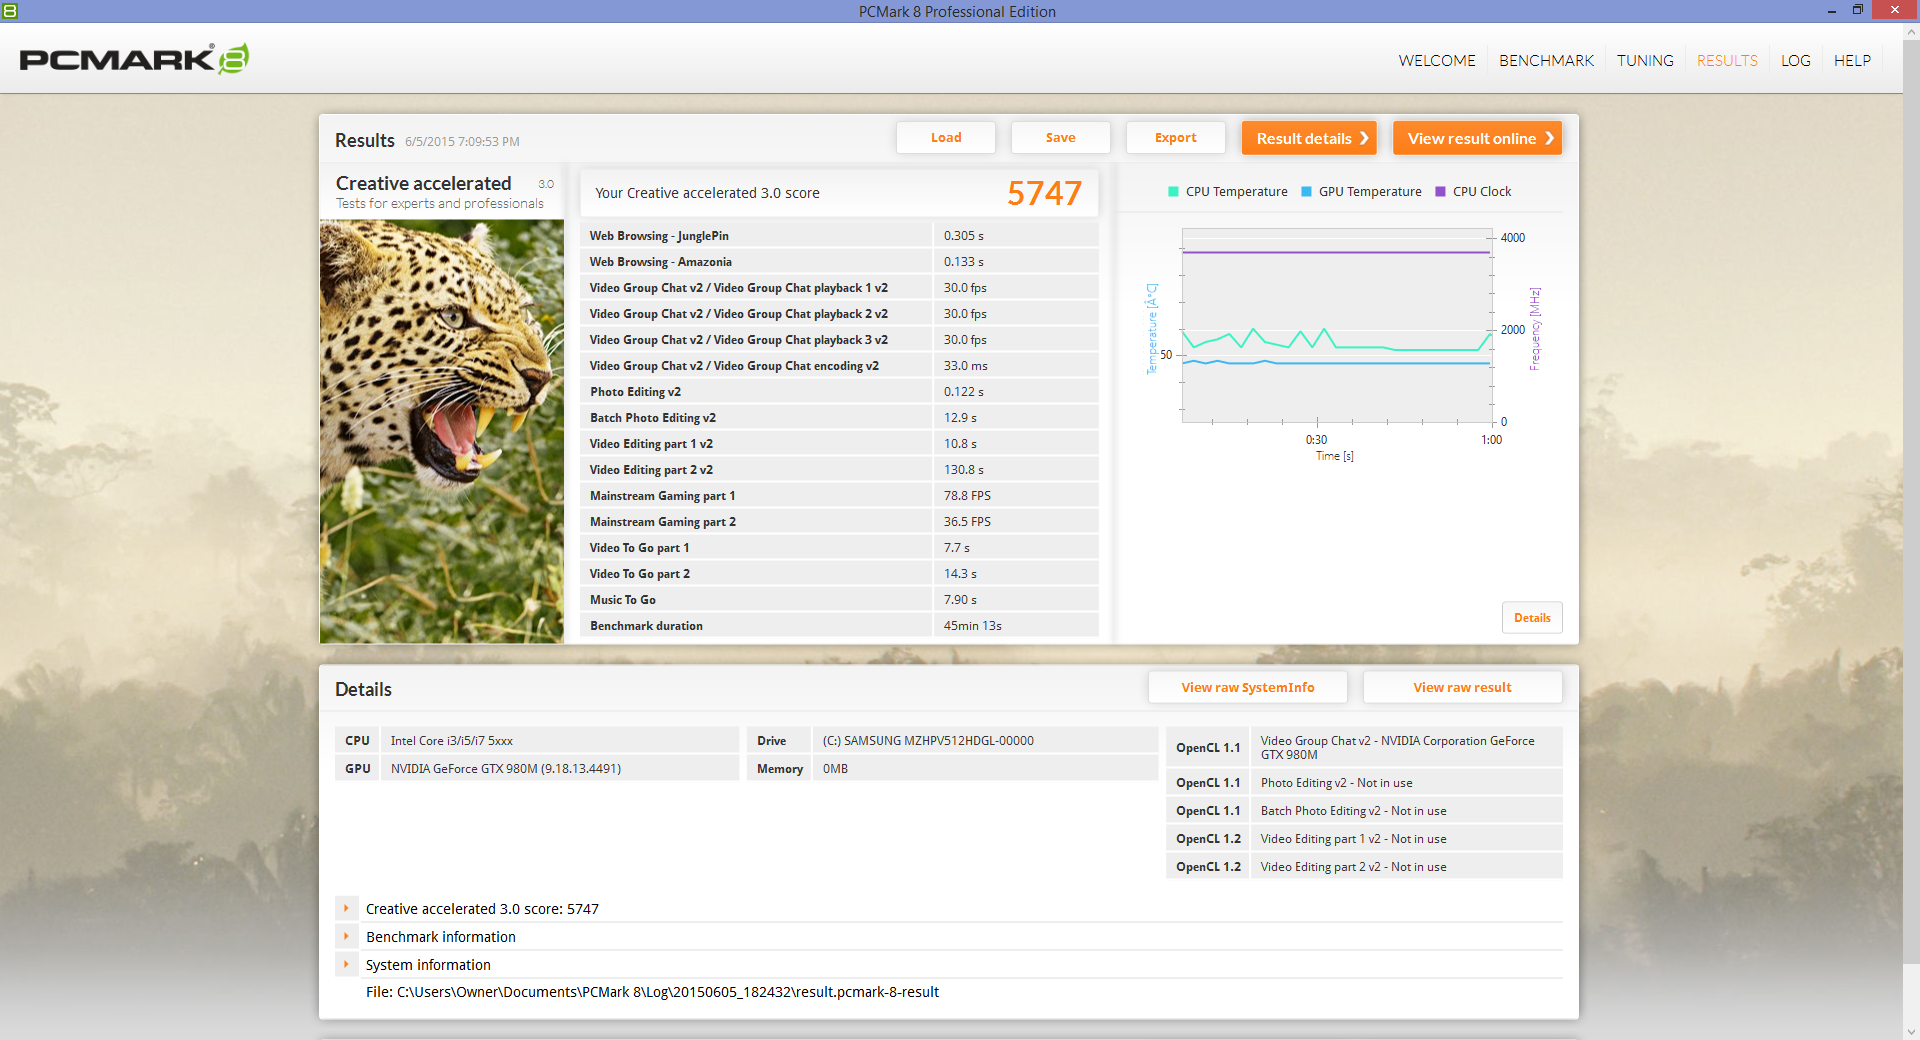This screenshot has width=1920, height=1040.
Task: Click the Creative accelerated heading
Action: pyautogui.click(x=423, y=183)
